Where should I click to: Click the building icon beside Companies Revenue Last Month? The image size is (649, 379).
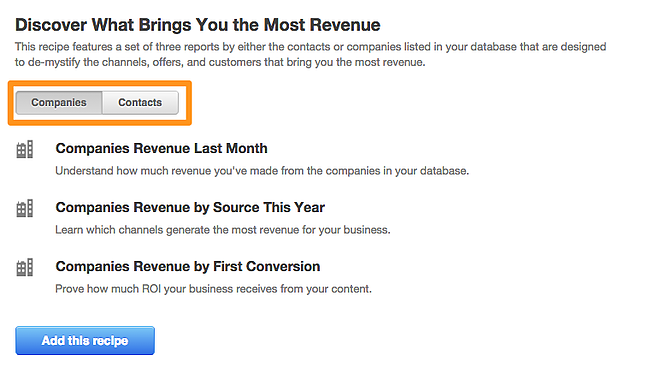(24, 150)
